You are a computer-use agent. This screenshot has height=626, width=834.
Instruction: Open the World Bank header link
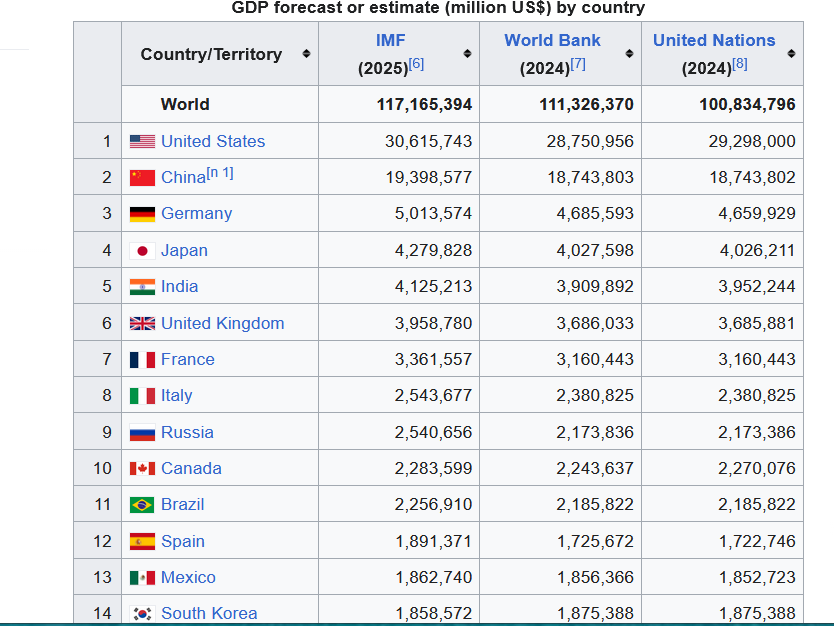(552, 40)
